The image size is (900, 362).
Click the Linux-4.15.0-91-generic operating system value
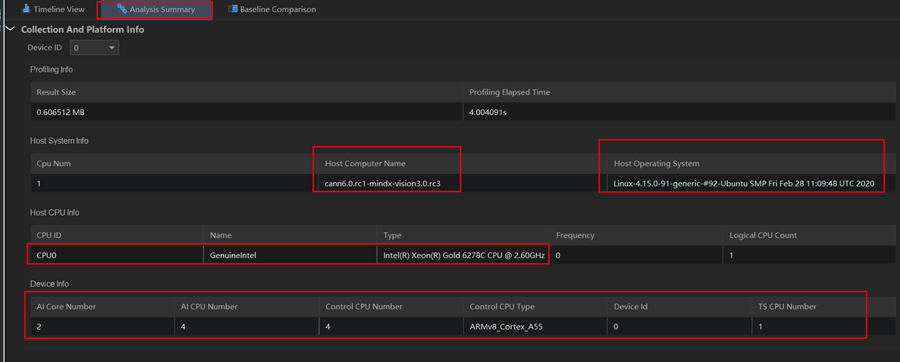click(745, 184)
